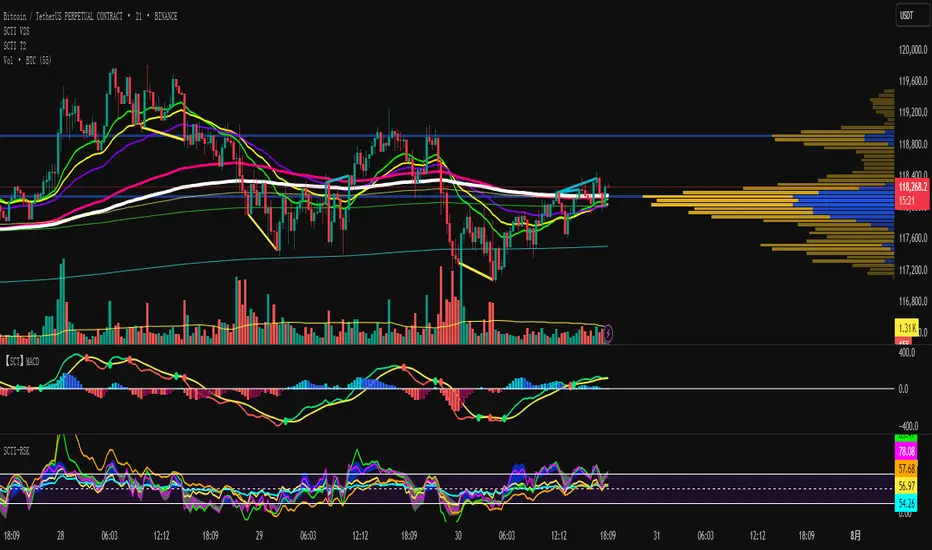This screenshot has height=550, width=932.
Task: Click the 30 date marker on time axis
Action: (458, 536)
